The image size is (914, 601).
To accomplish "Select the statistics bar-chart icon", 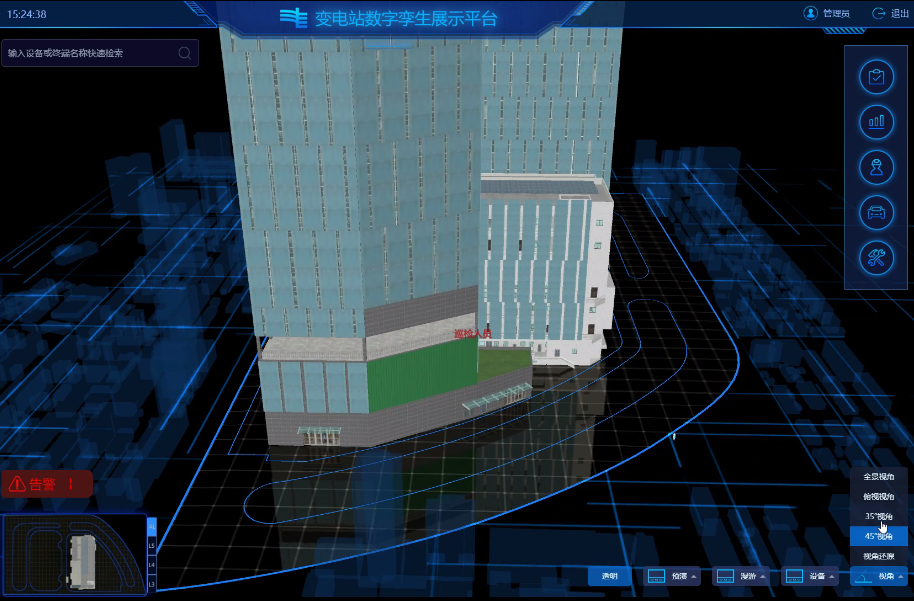I will pos(875,121).
